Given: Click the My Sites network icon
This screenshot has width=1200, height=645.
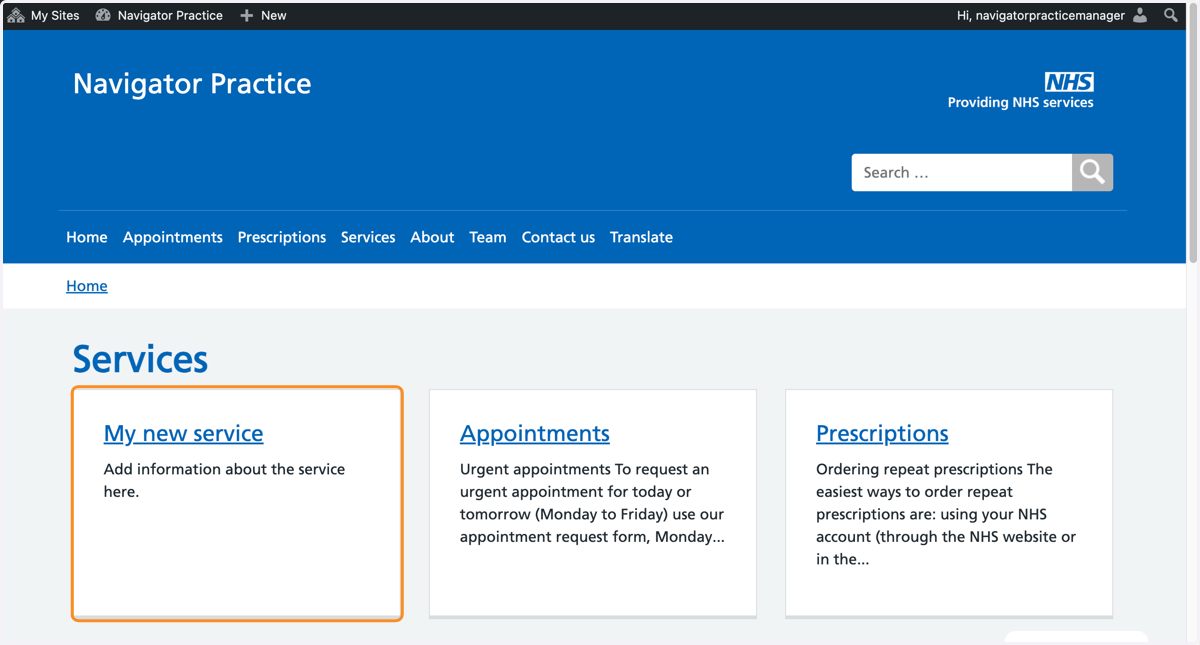Looking at the screenshot, I should (16, 15).
